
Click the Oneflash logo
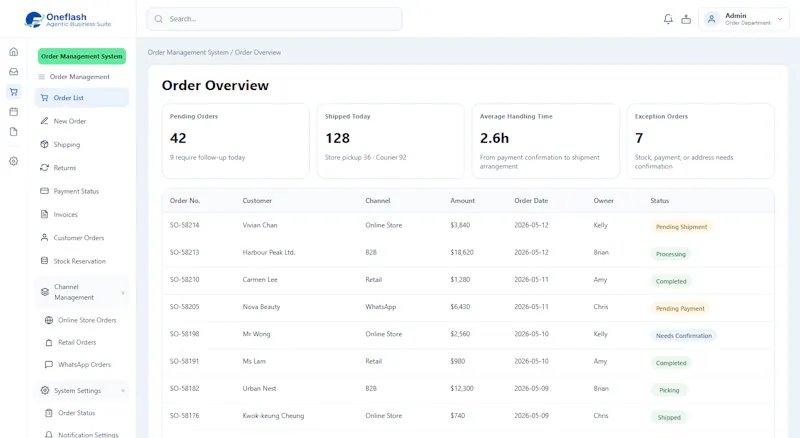pos(68,19)
